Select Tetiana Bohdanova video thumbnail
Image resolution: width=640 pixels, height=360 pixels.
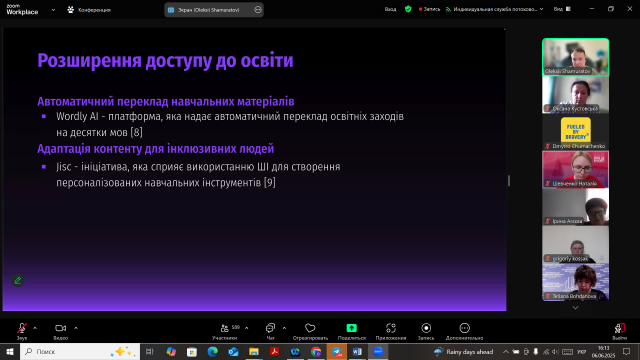point(576,282)
